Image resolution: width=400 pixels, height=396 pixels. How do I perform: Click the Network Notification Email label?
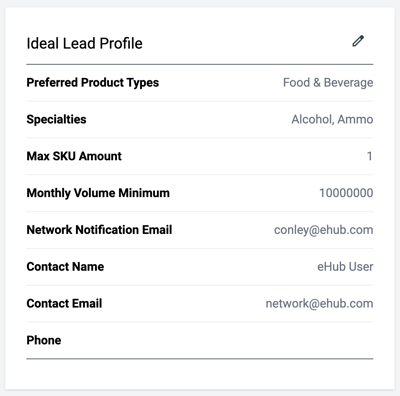click(x=99, y=230)
